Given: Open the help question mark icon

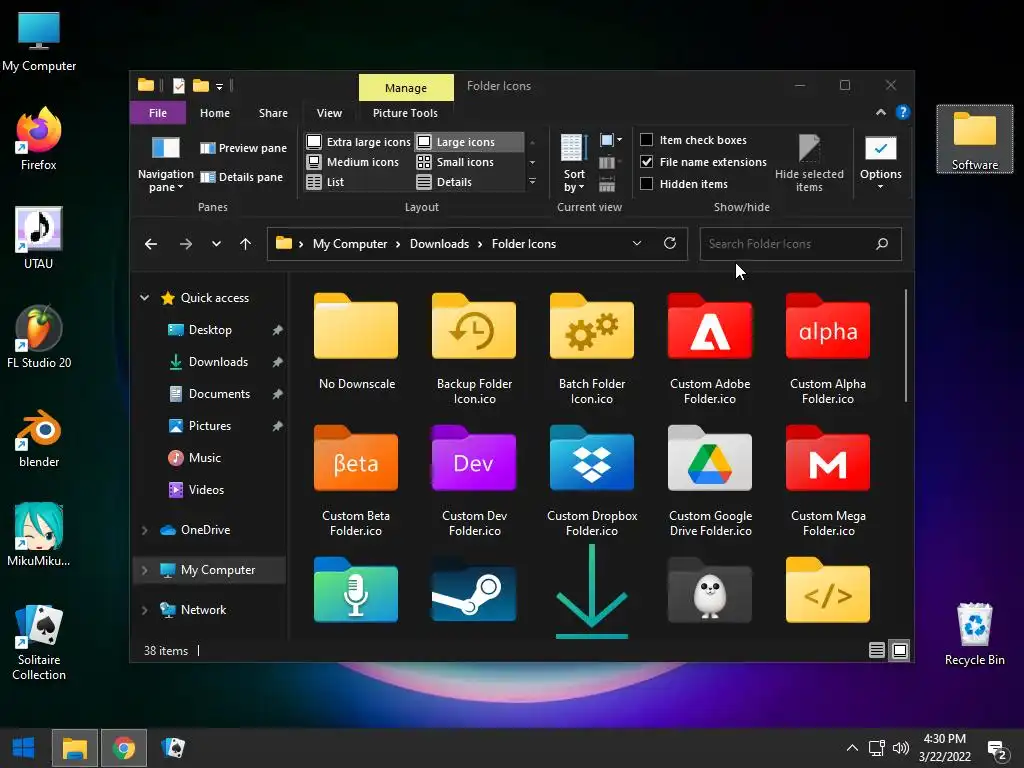Looking at the screenshot, I should point(903,112).
